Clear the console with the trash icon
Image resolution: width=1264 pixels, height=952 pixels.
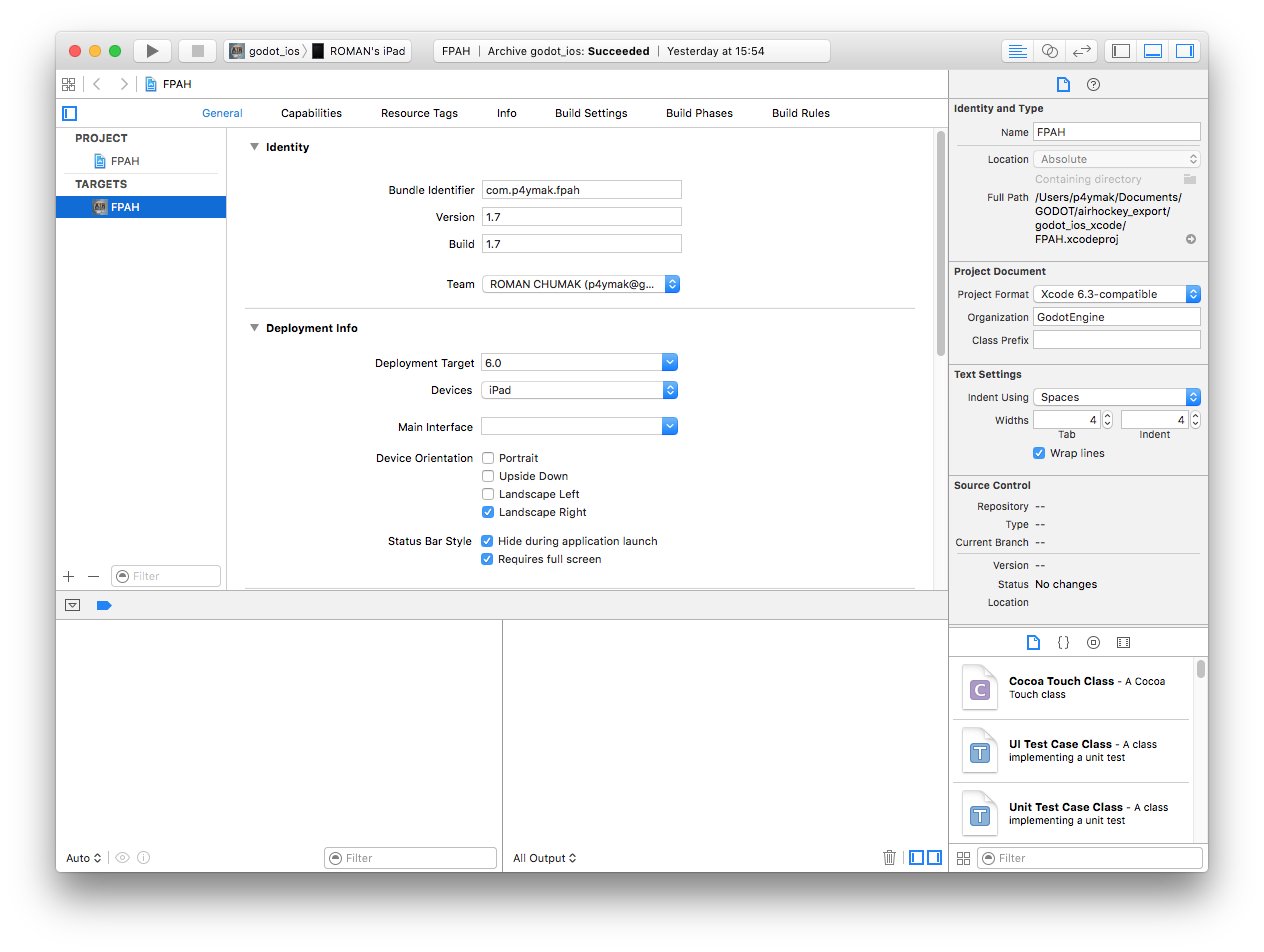point(889,857)
